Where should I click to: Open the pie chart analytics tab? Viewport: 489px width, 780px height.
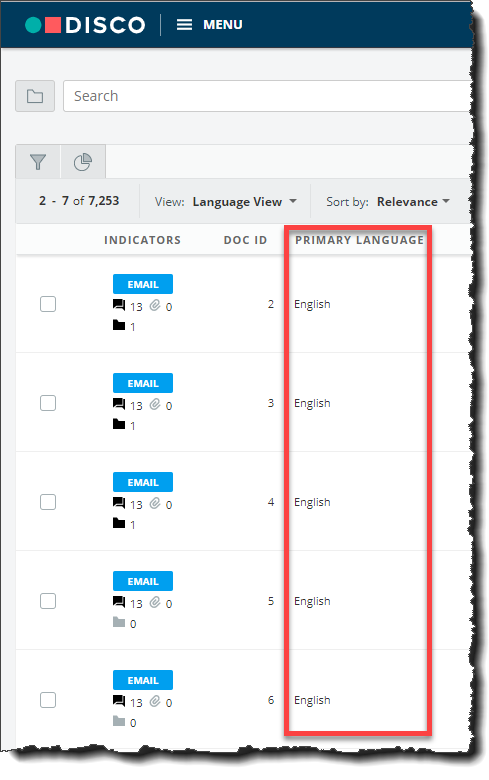point(83,162)
